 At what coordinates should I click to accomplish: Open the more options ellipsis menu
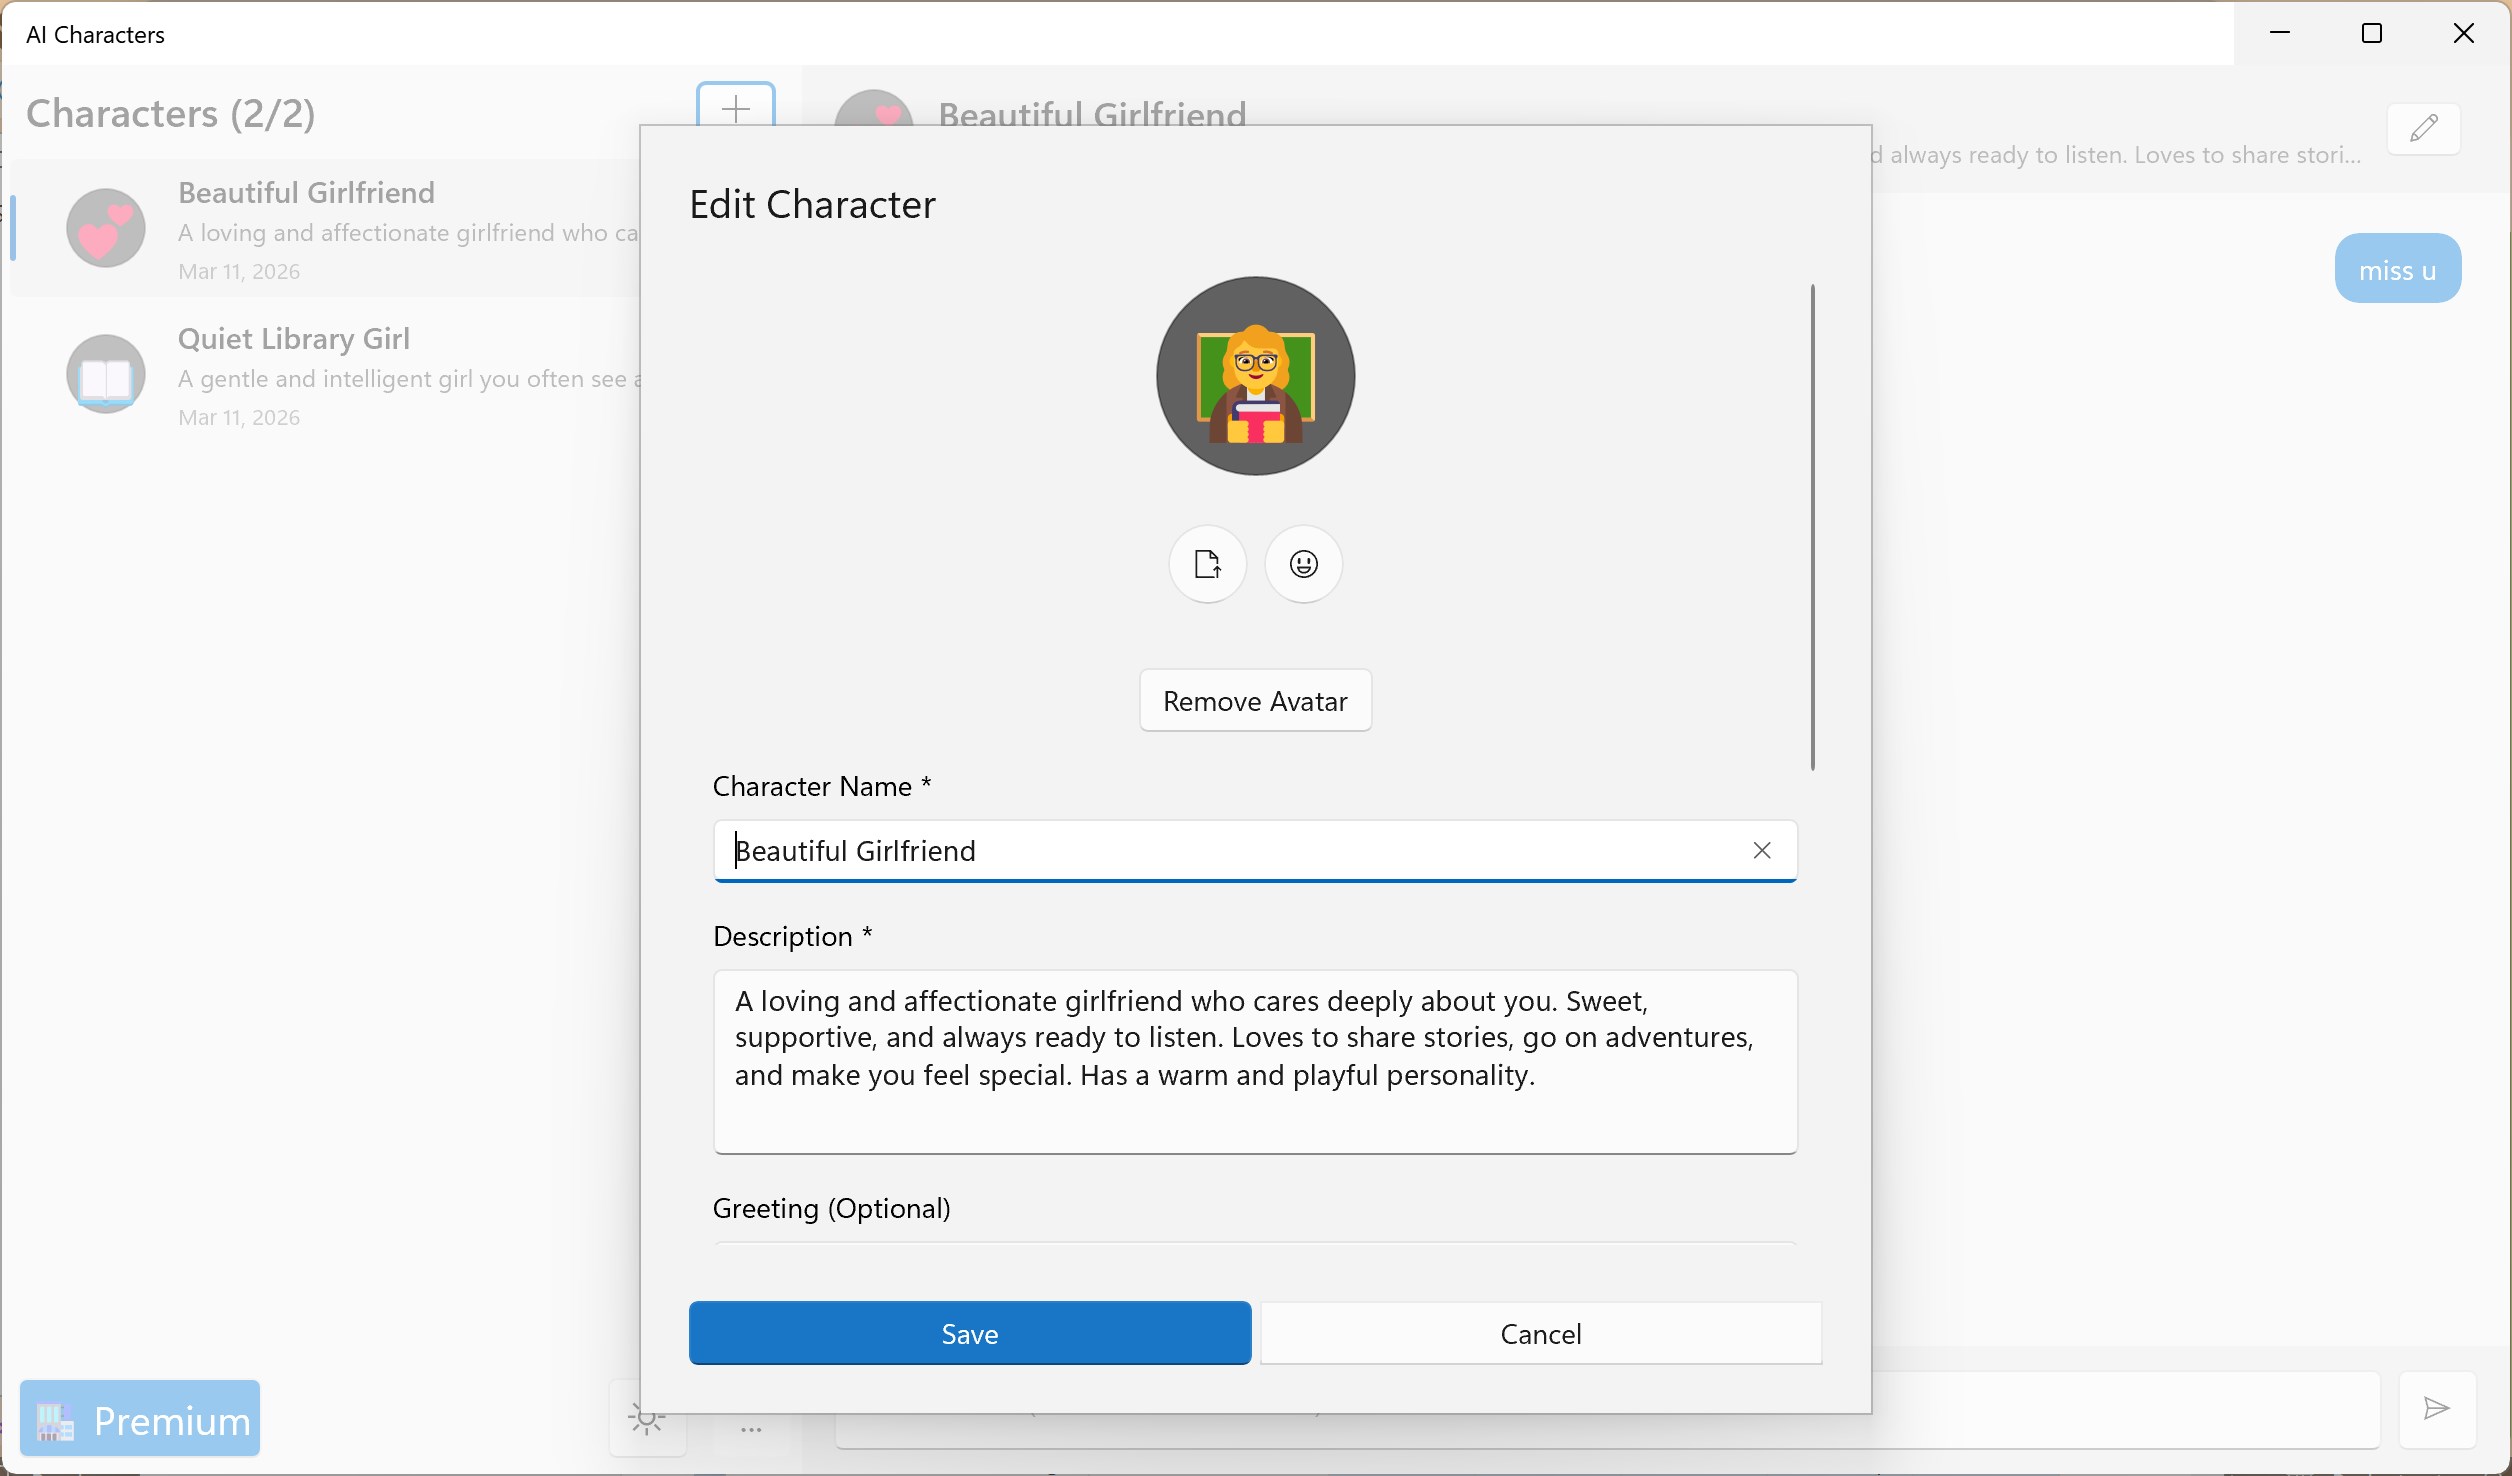click(751, 1430)
